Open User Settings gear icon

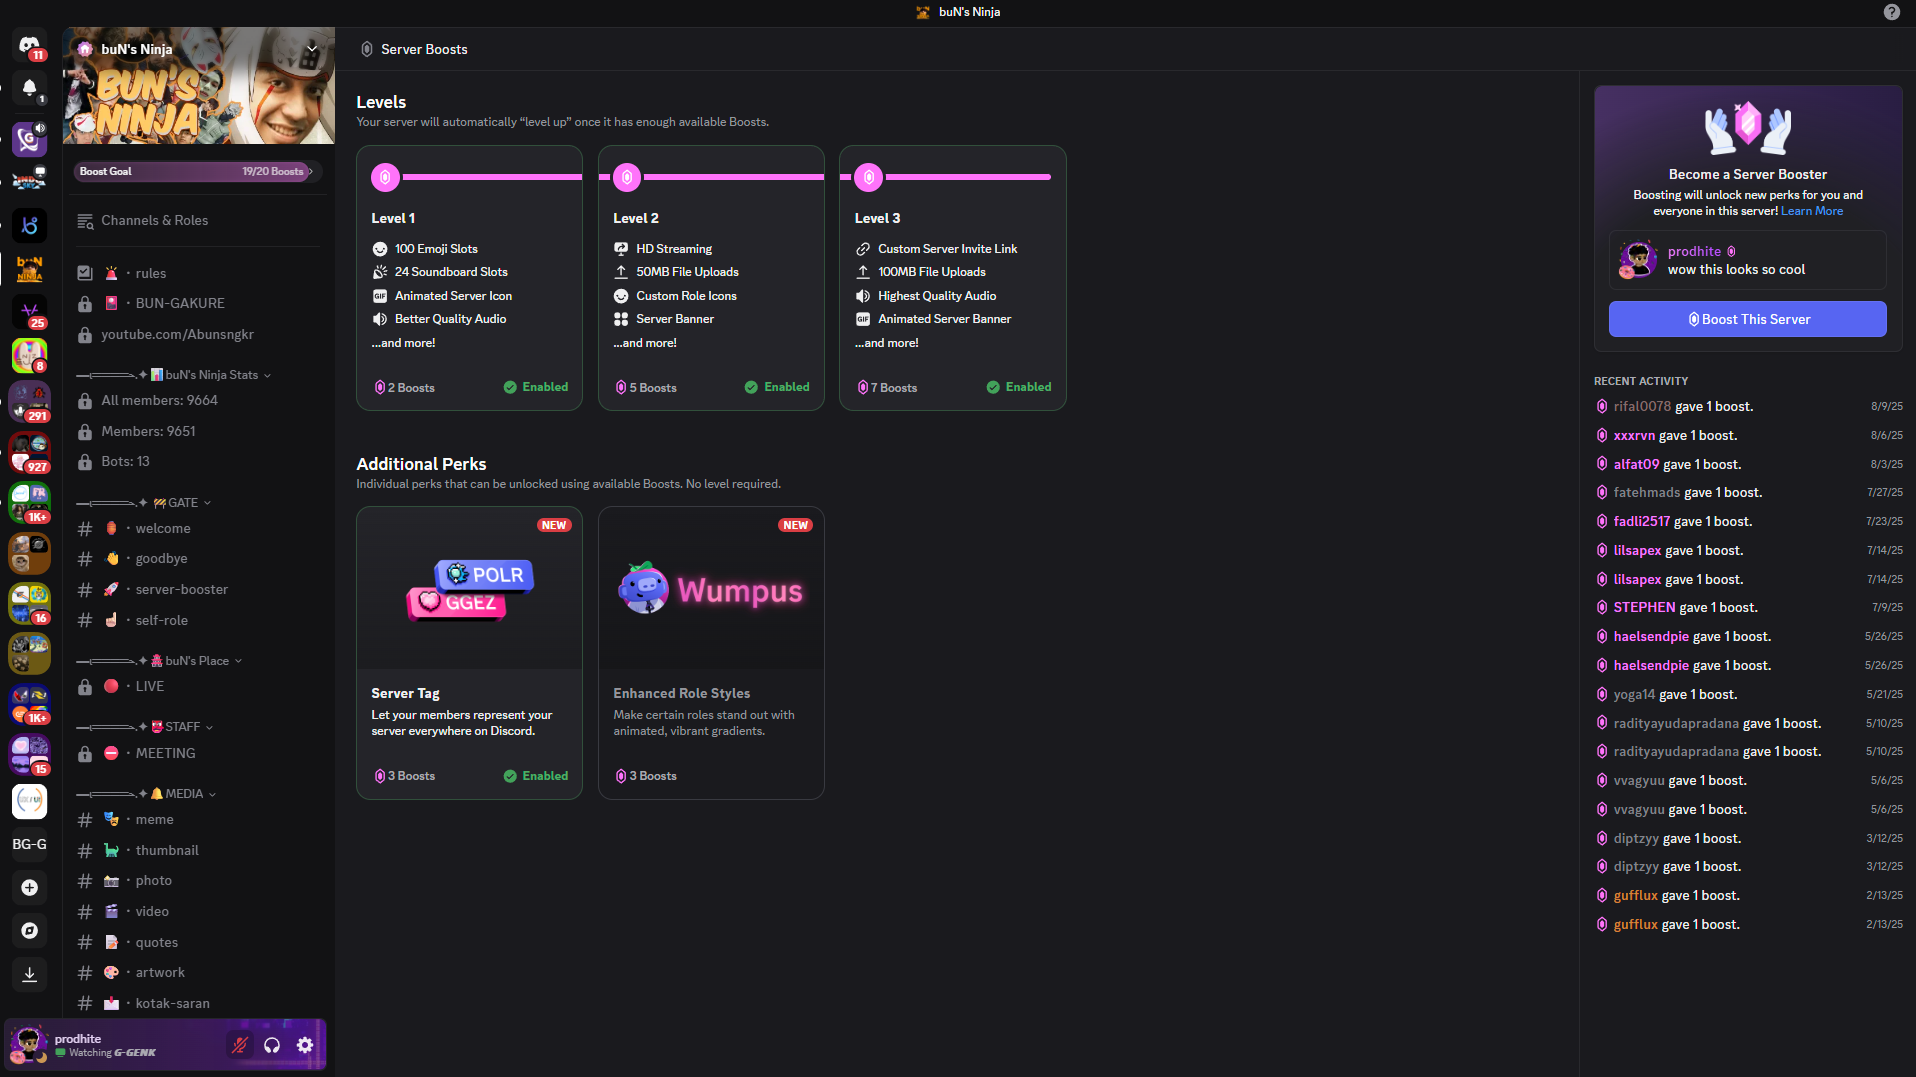pyautogui.click(x=305, y=1045)
